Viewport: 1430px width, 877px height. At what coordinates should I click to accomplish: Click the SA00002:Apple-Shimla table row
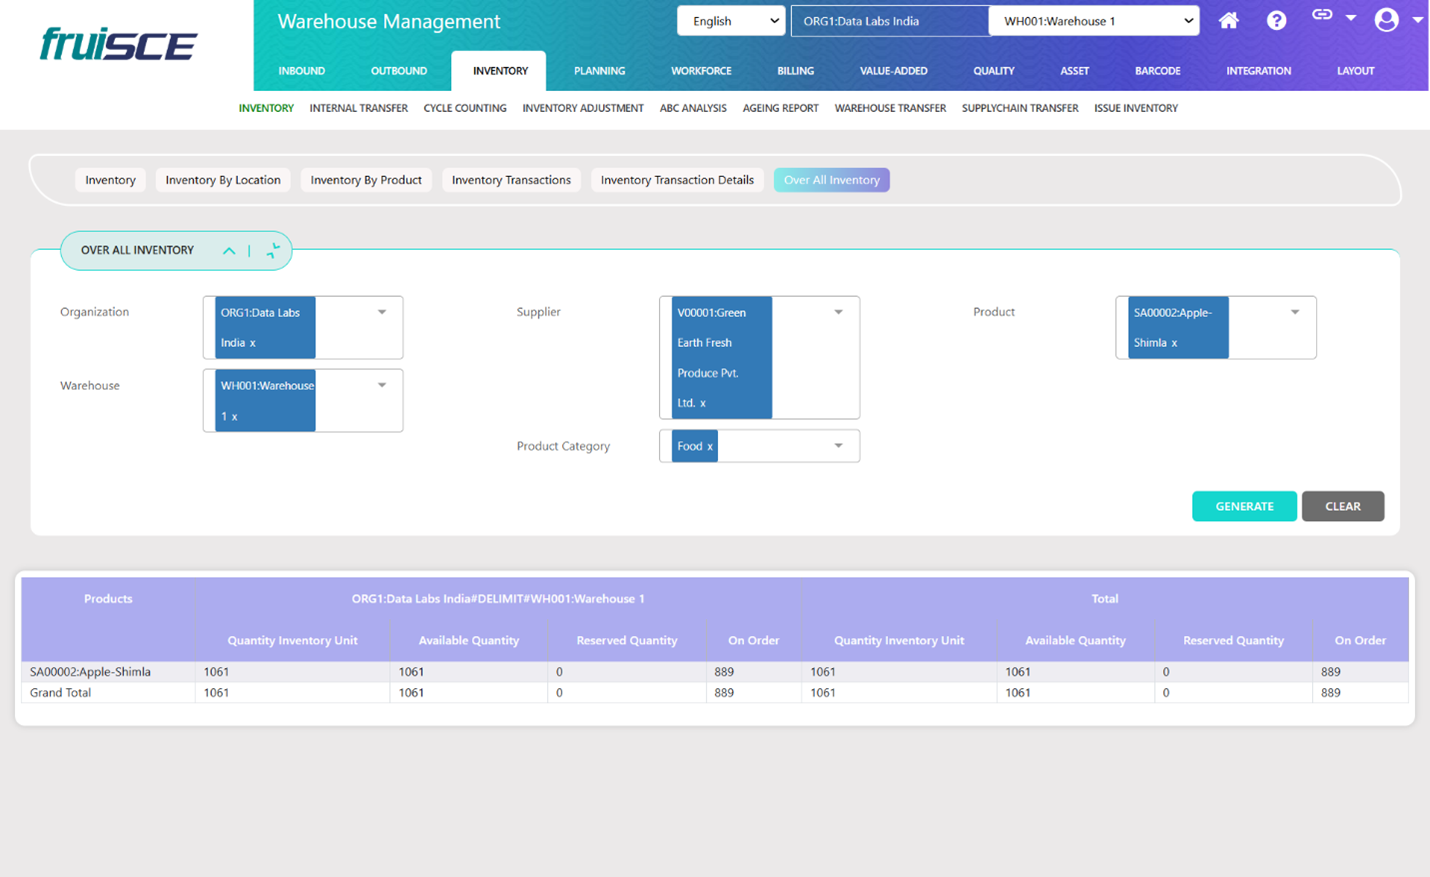(x=90, y=672)
